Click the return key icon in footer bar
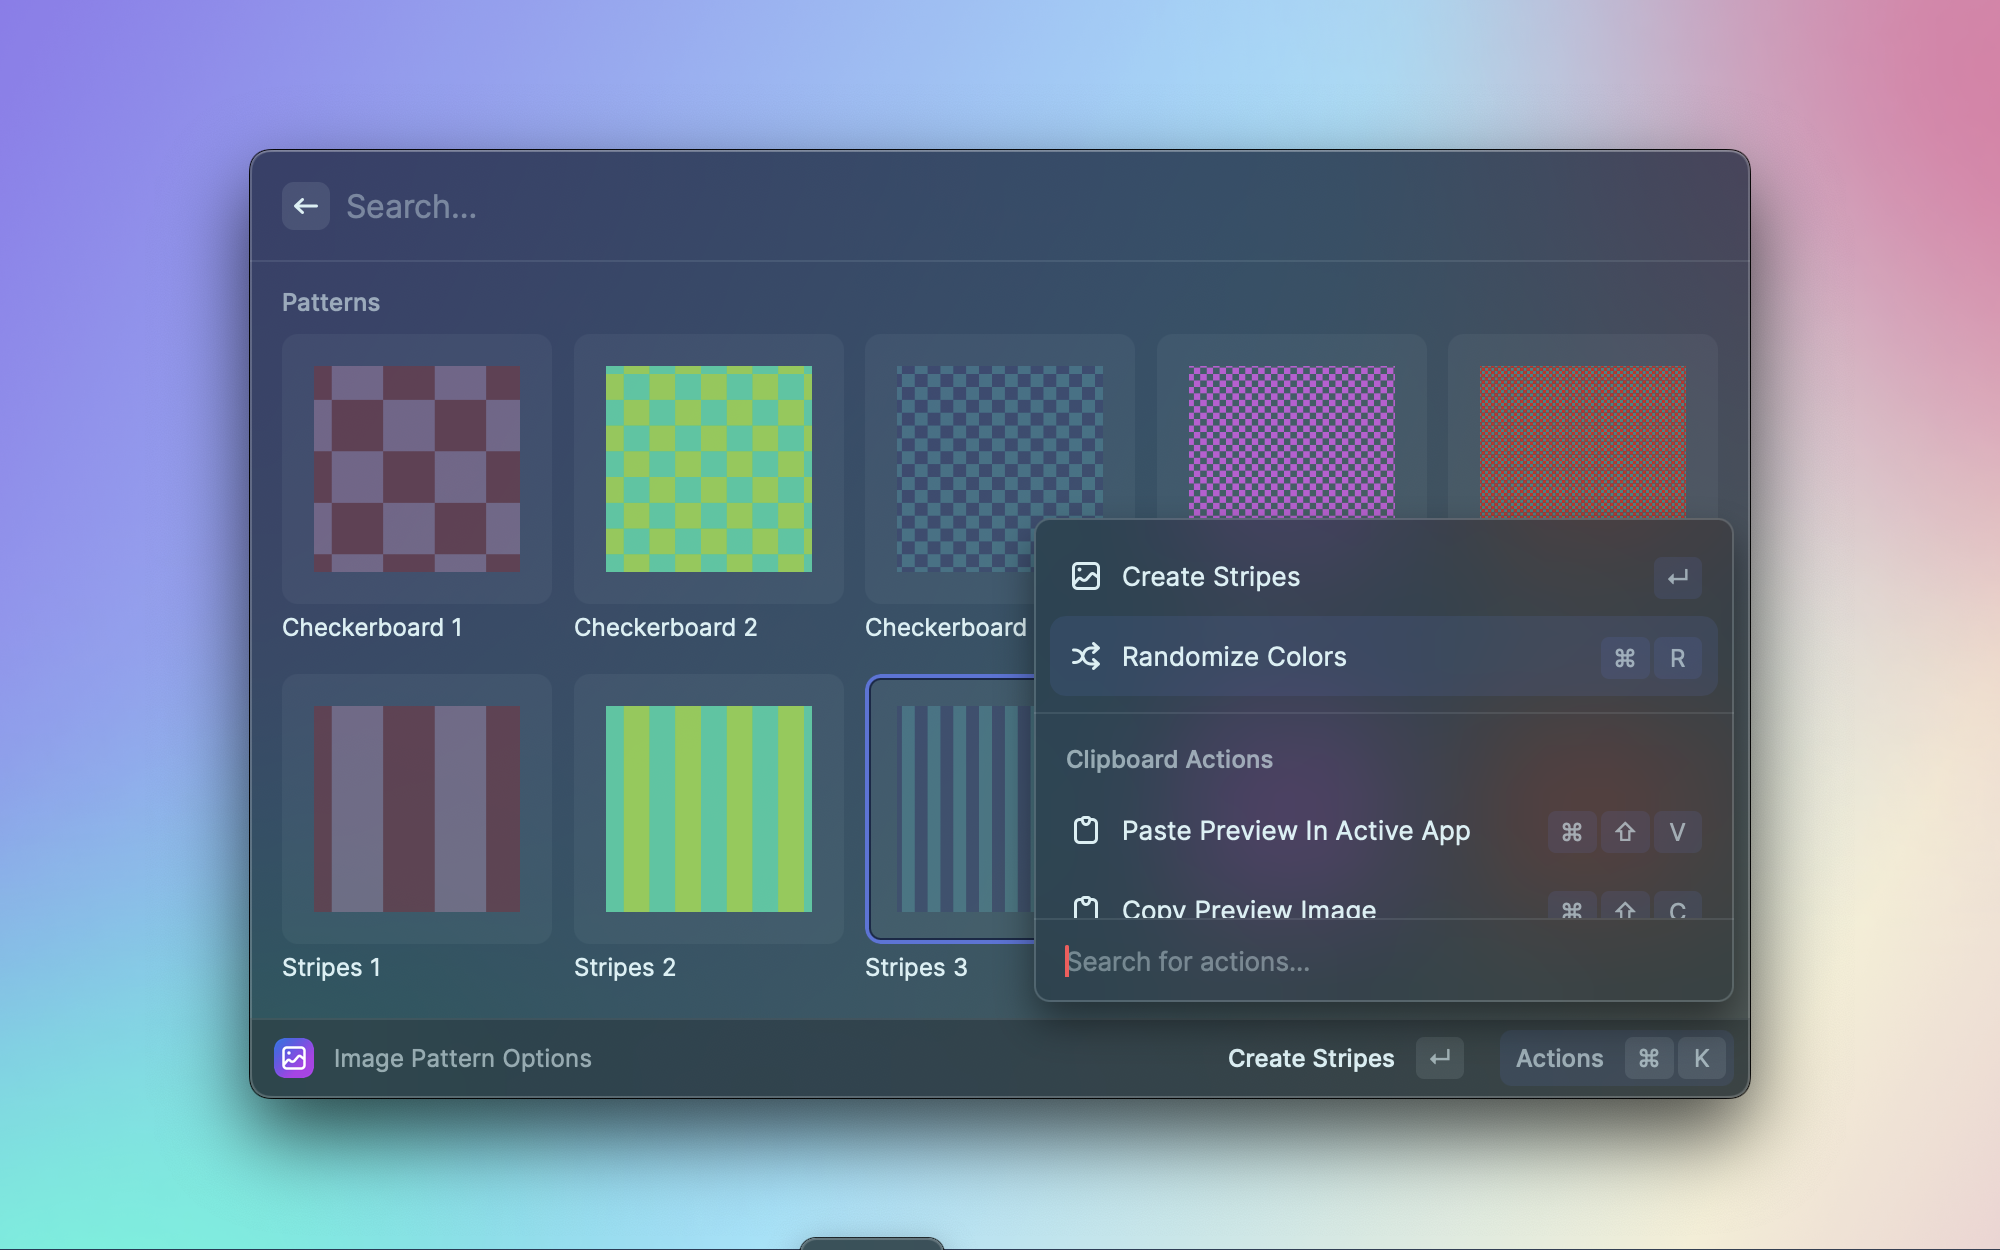 click(x=1440, y=1058)
